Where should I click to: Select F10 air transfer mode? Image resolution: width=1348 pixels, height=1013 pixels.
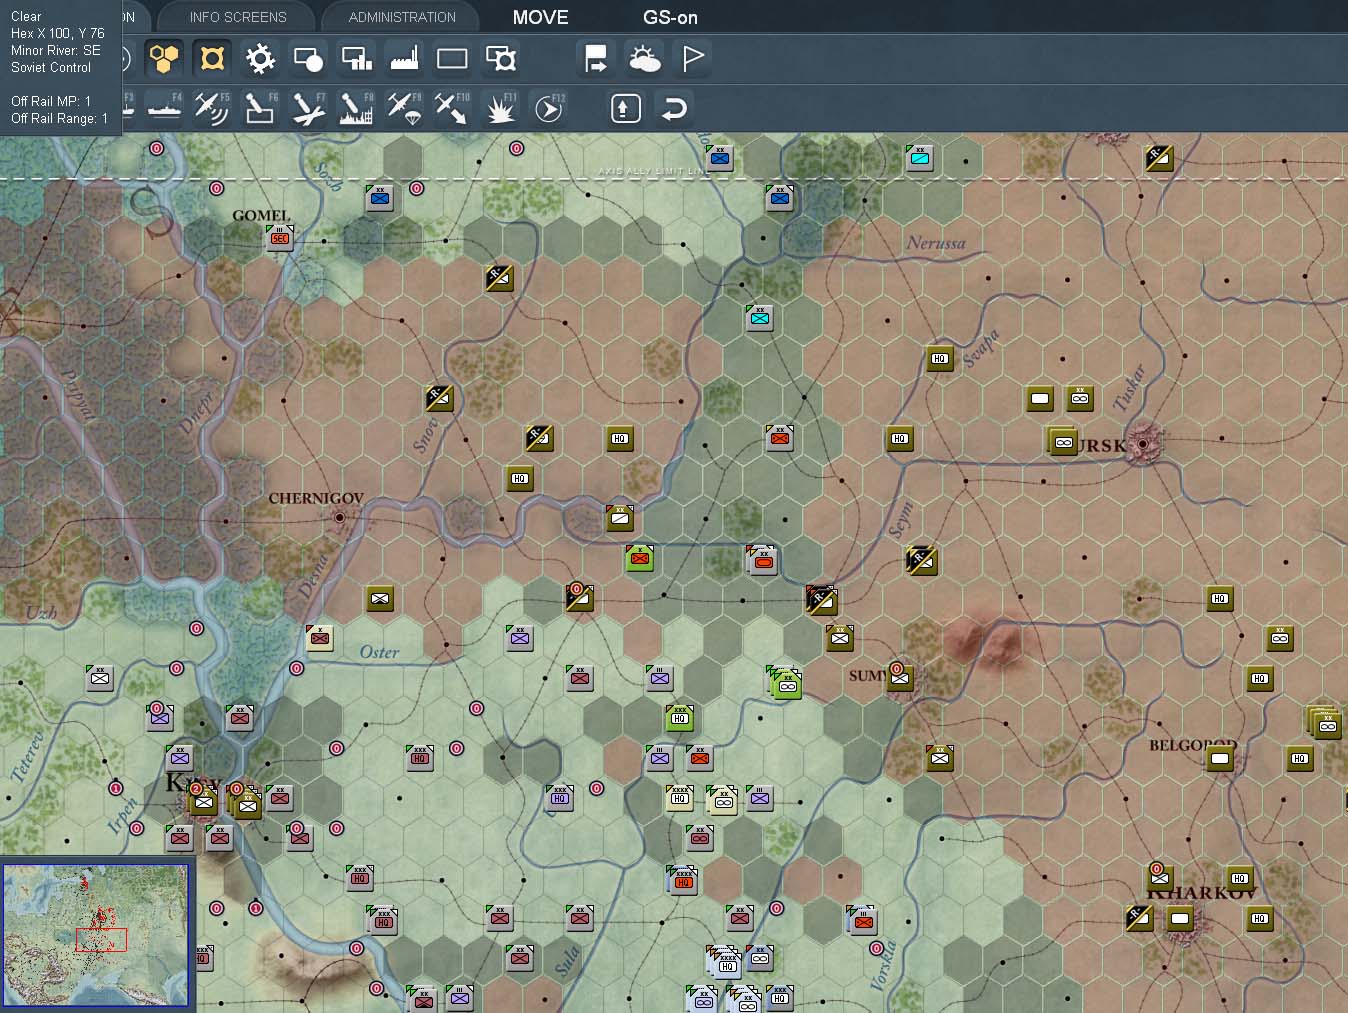[x=452, y=107]
